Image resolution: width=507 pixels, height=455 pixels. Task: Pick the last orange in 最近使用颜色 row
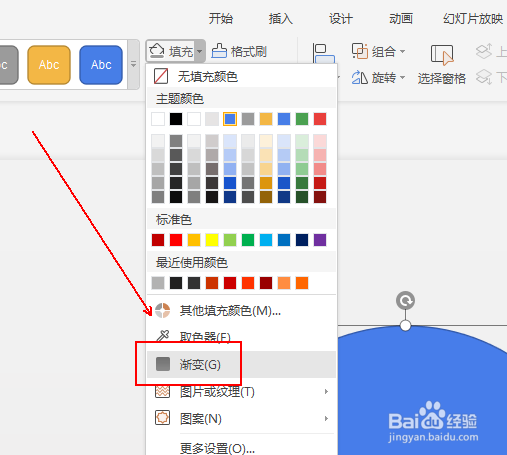coord(302,283)
